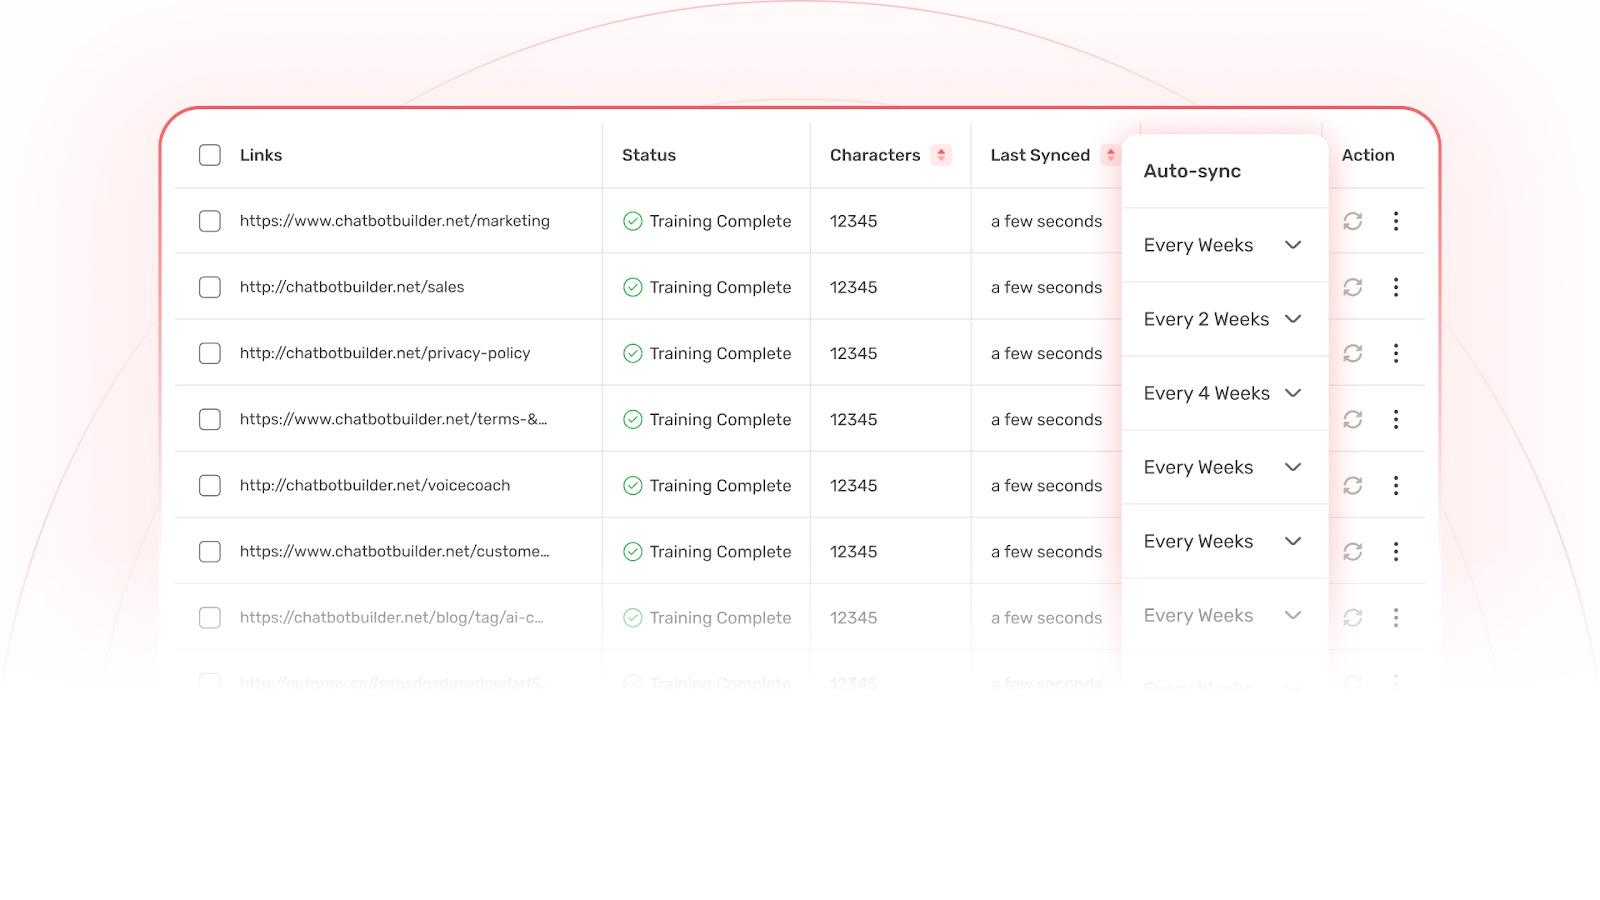Click the sort icon on the Characters column

click(939, 155)
